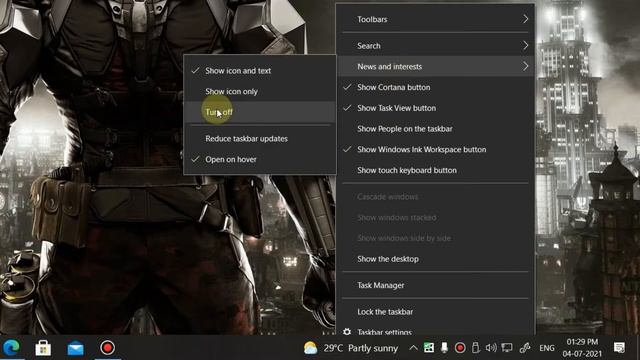The width and height of the screenshot is (640, 360).
Task: Toggle Open on hover setting
Action: coord(260,160)
